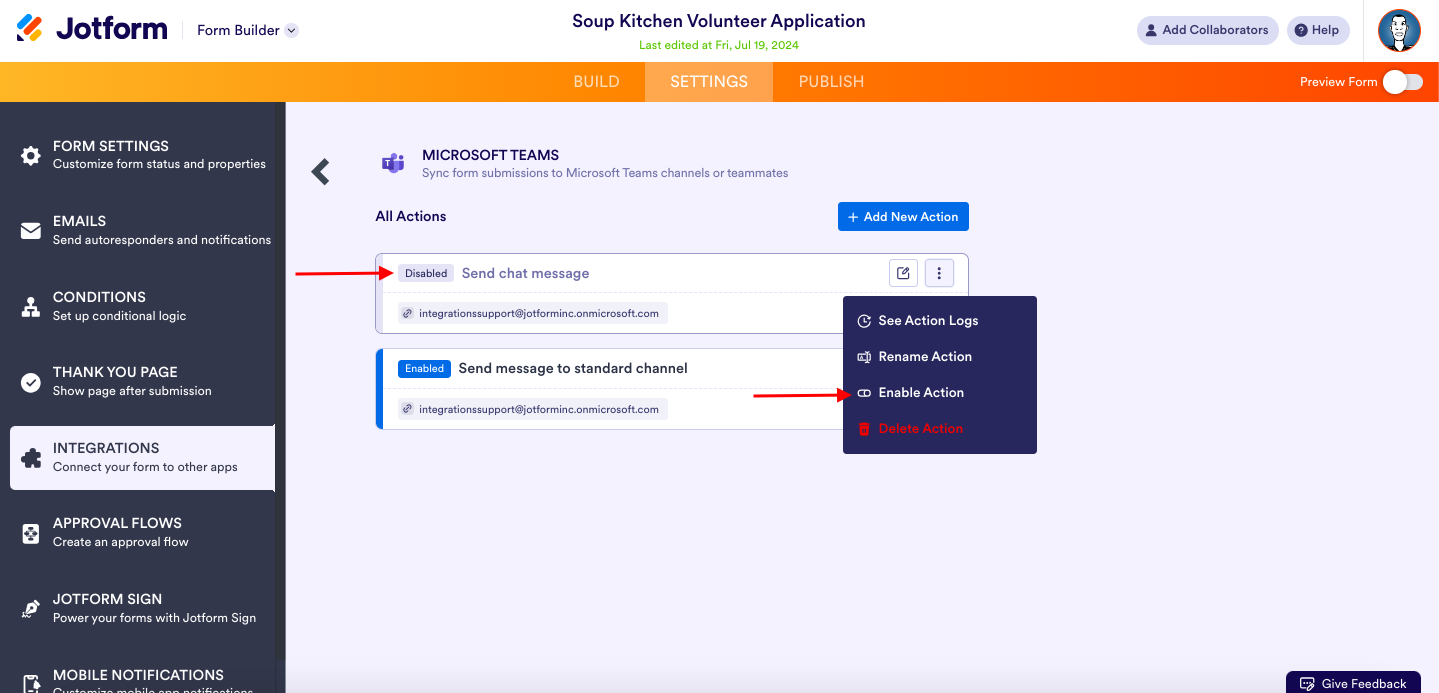This screenshot has width=1439, height=693.
Task: Click the Microsoft Teams logo icon
Action: tap(393, 163)
